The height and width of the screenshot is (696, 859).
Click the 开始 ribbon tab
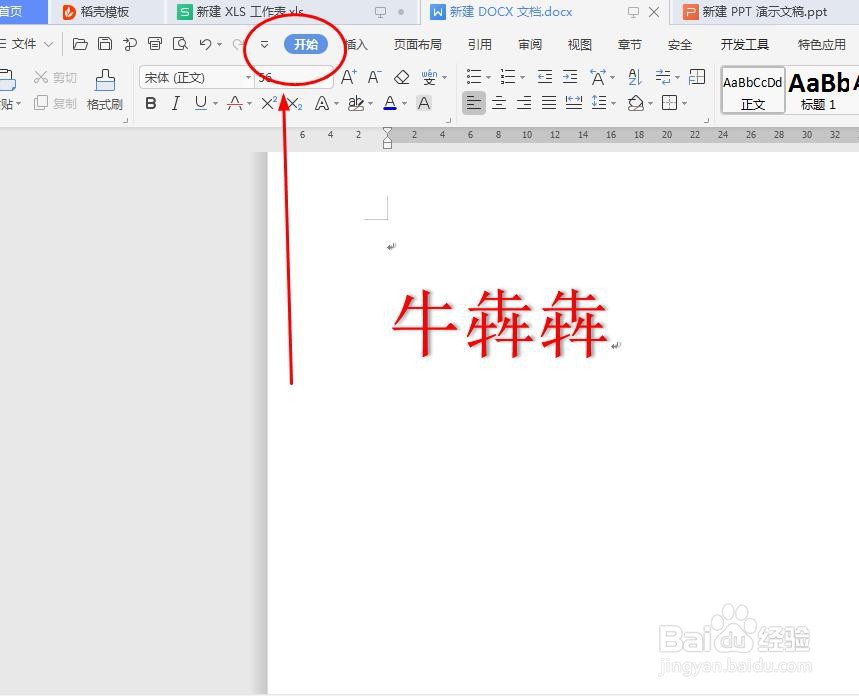[306, 44]
